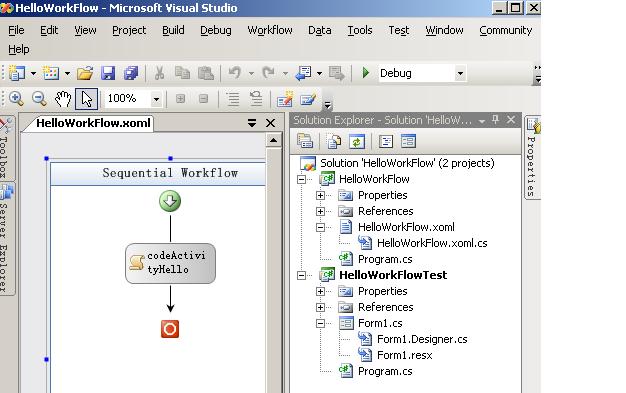Click the Undo arrow icon
The height and width of the screenshot is (393, 626).
[235, 73]
